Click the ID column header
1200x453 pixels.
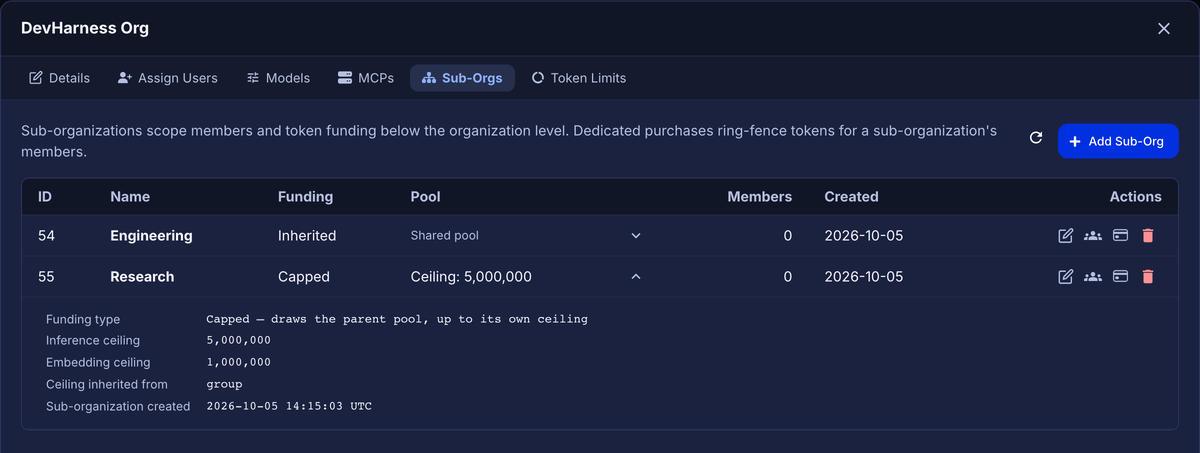tap(45, 197)
